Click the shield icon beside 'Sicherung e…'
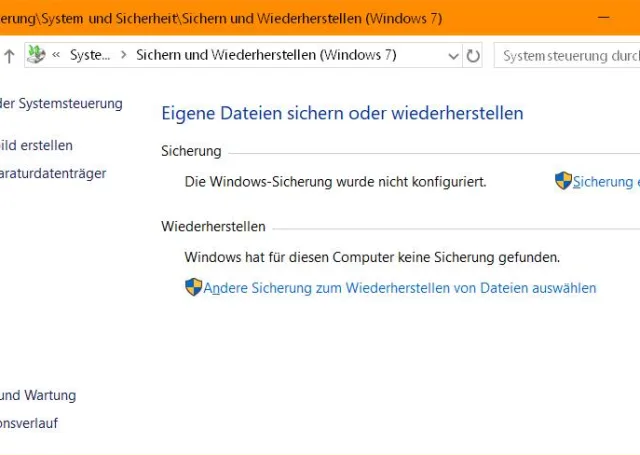Image resolution: width=640 pixels, height=455 pixels. tap(564, 181)
